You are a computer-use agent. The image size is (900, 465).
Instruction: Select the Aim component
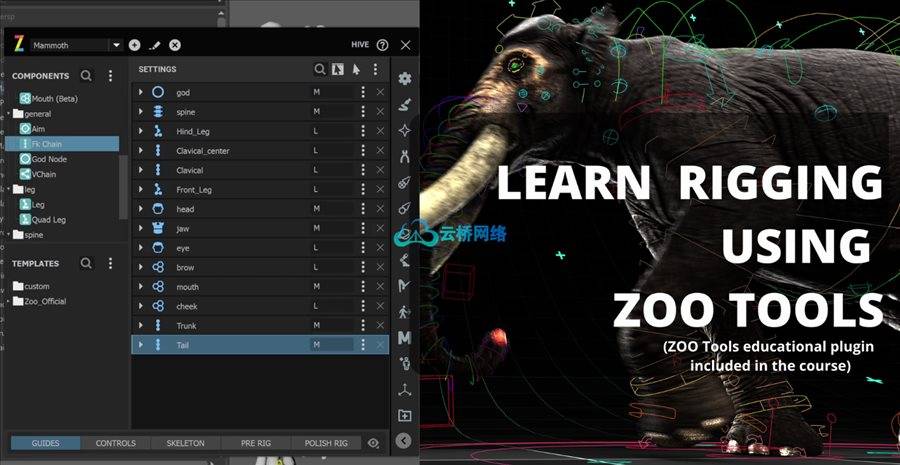[32, 129]
